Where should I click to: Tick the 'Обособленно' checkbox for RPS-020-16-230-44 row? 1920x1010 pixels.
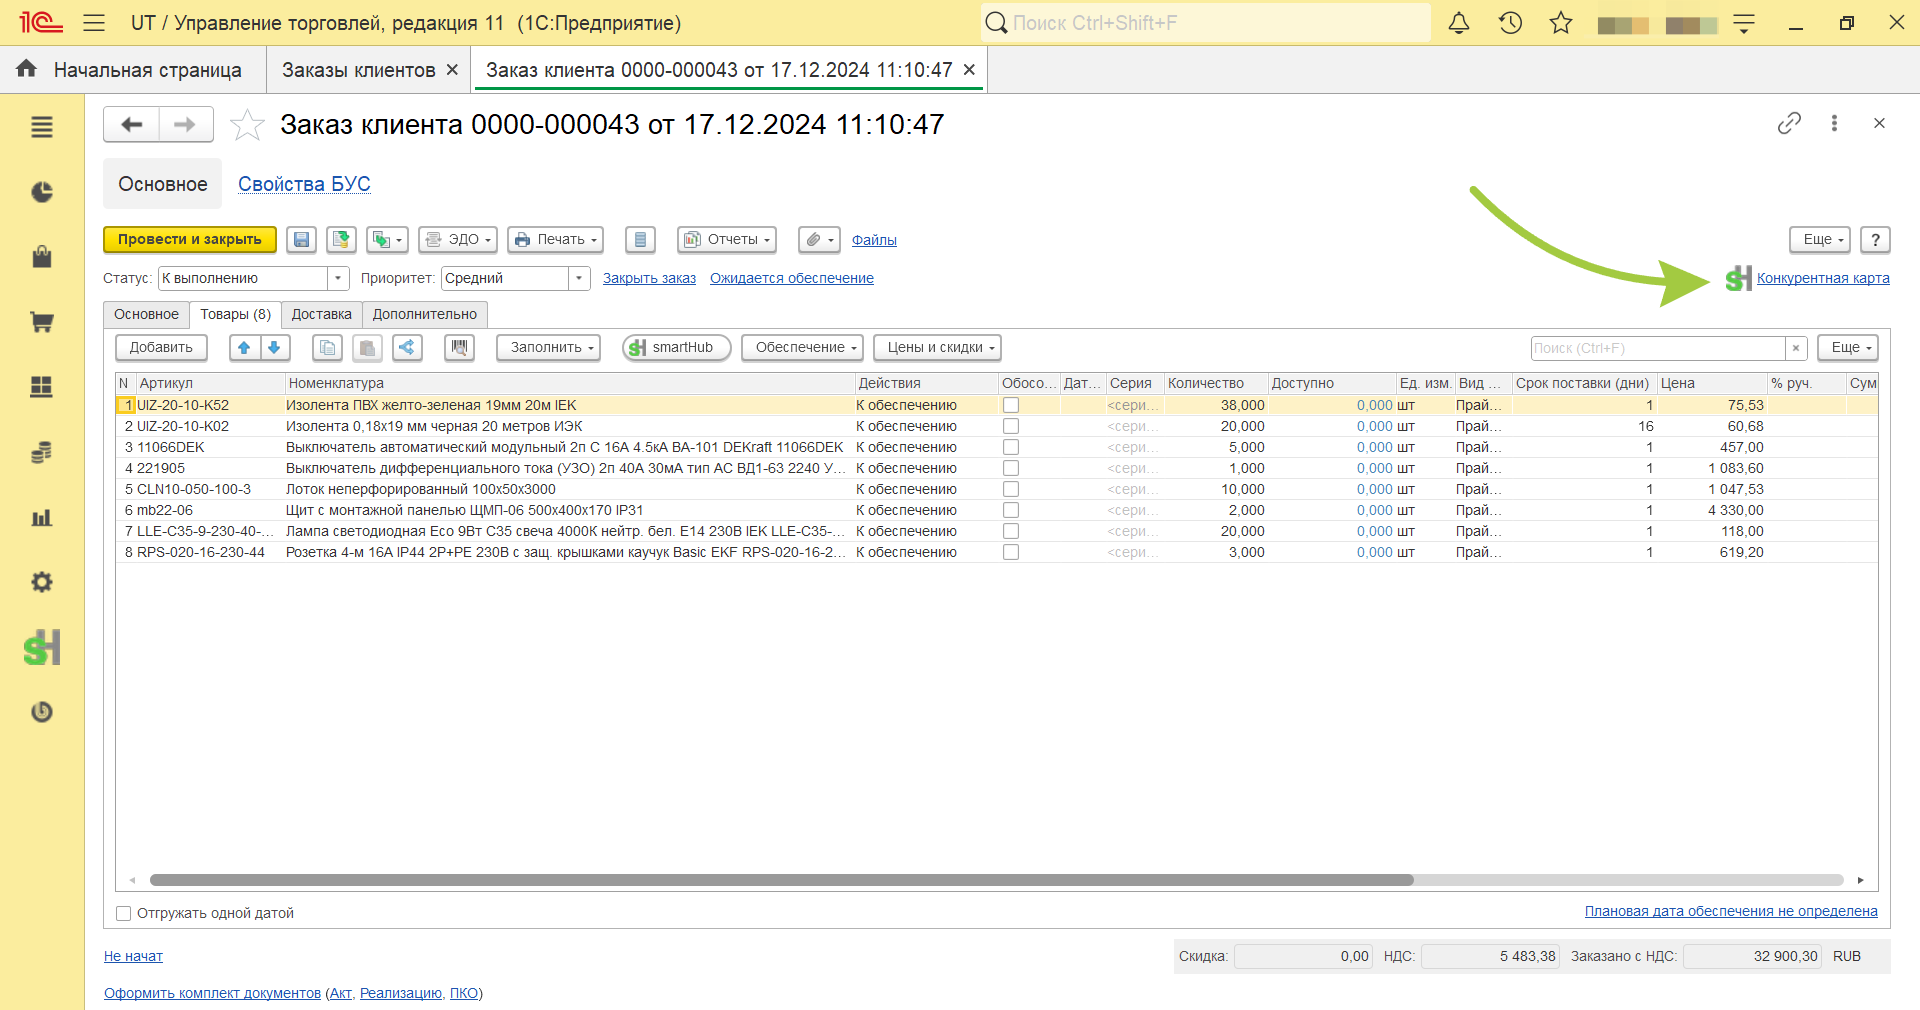(1011, 552)
